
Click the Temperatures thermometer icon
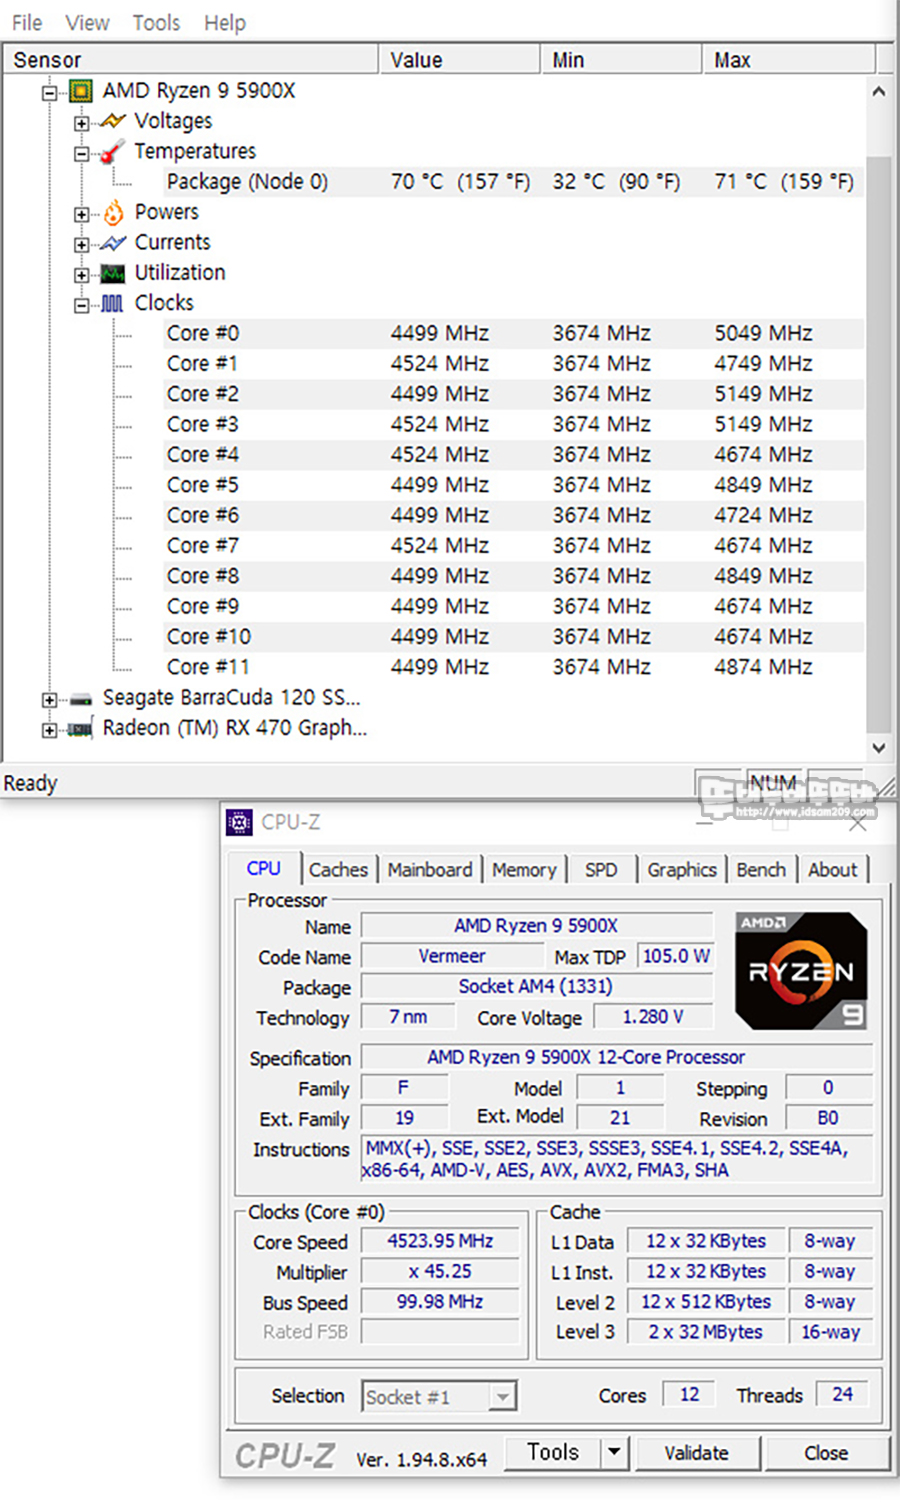tap(113, 152)
